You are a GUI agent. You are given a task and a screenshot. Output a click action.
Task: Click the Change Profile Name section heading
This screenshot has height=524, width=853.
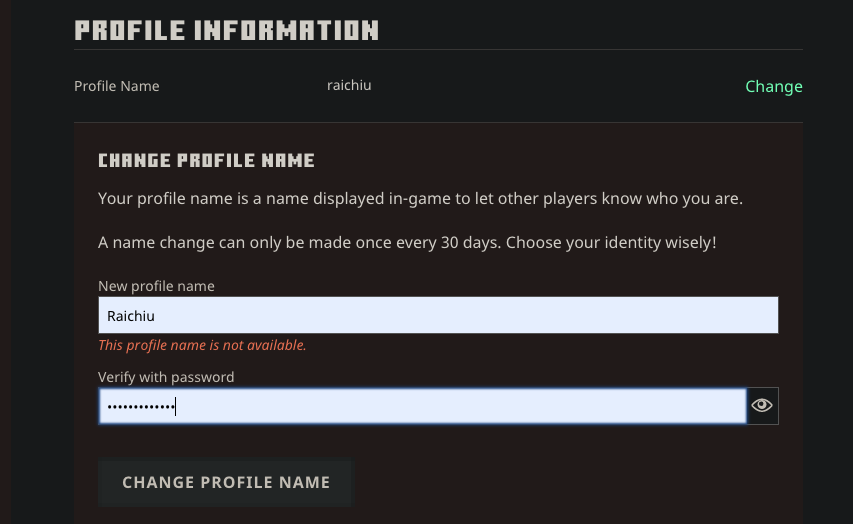(206, 160)
